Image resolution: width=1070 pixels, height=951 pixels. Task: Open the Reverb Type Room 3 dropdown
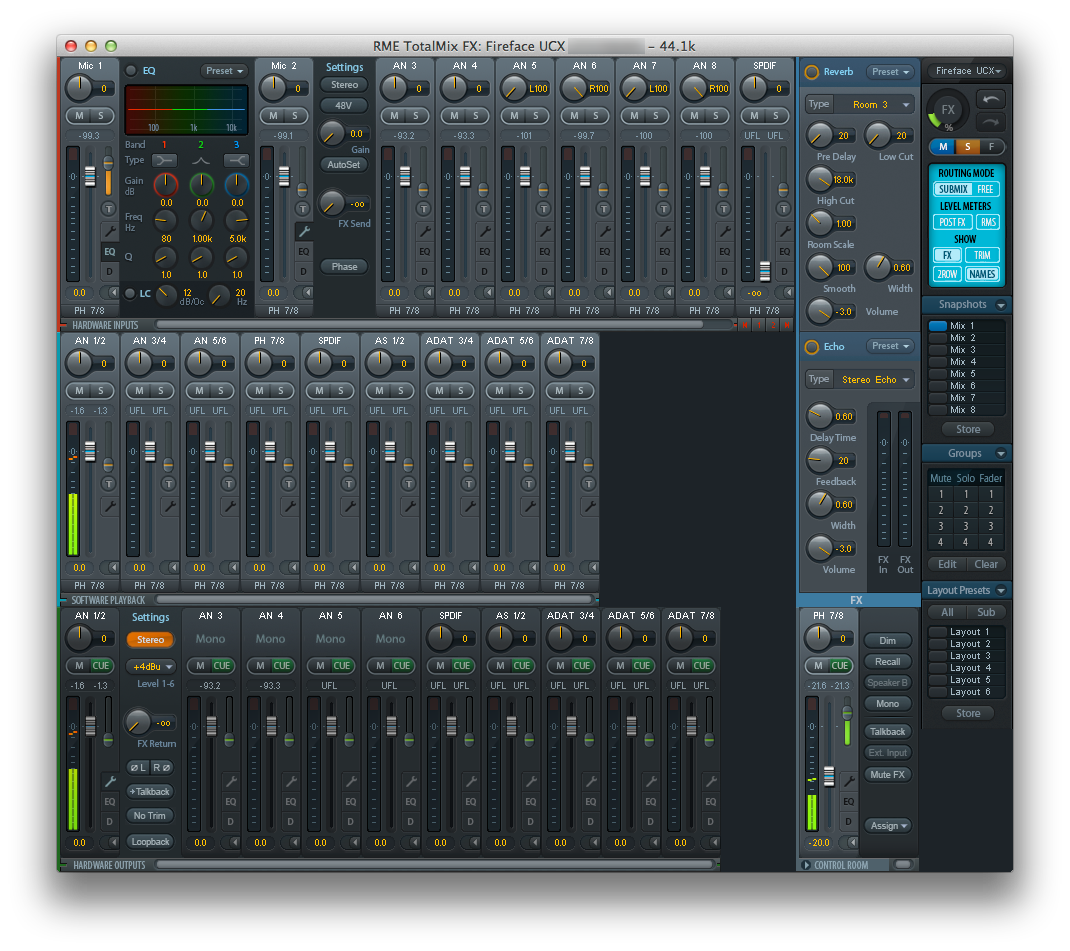click(873, 104)
